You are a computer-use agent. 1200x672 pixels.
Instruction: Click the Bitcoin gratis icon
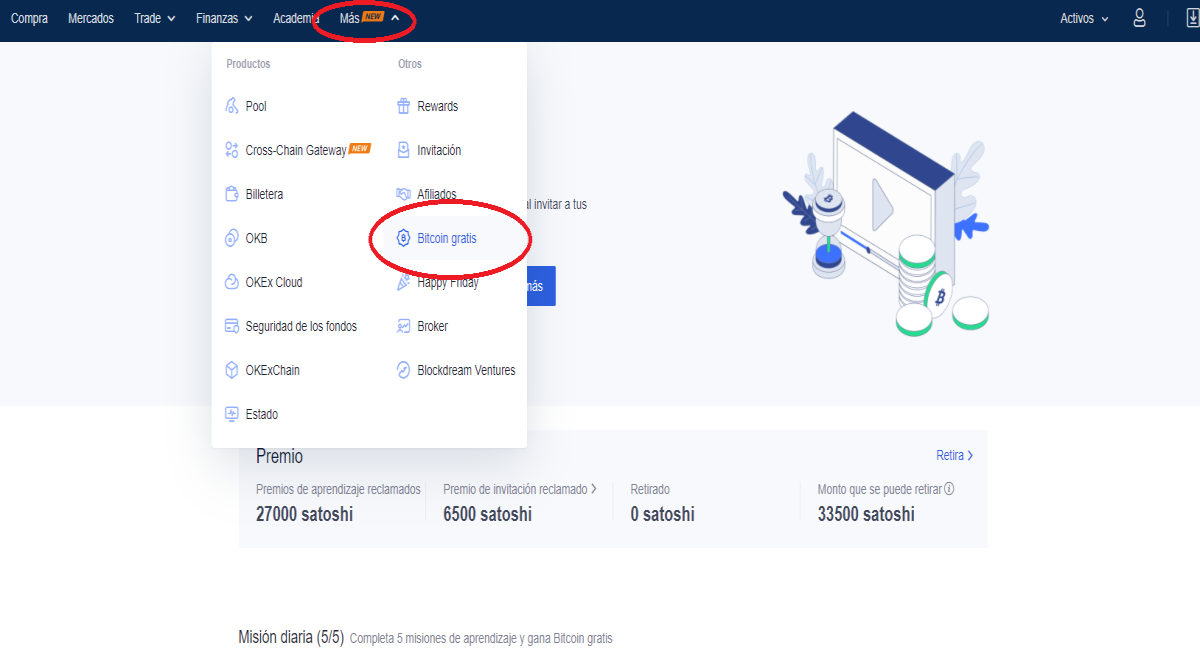click(404, 238)
